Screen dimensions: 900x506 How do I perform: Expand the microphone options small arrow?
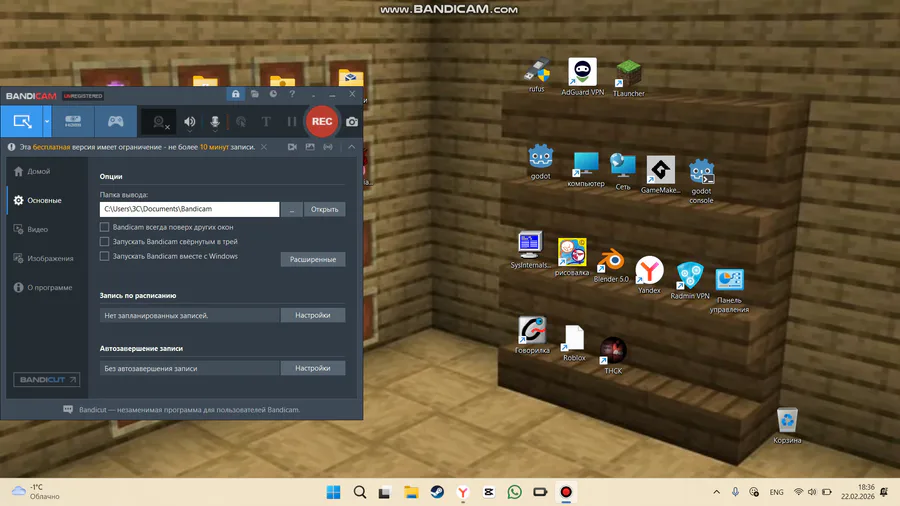click(215, 131)
